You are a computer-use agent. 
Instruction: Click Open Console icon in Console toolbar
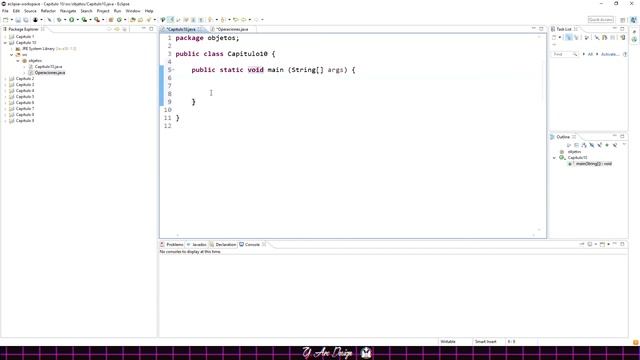coord(602,244)
